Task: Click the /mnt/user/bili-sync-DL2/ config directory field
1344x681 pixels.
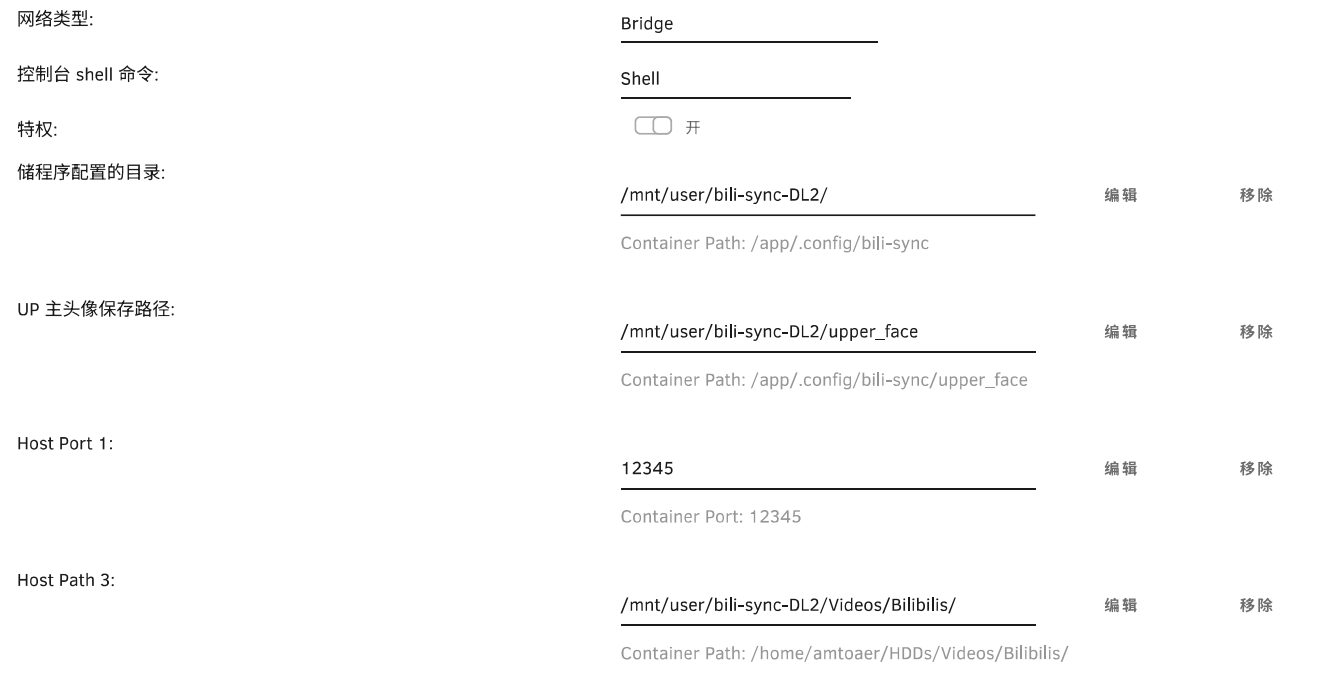Action: 827,195
